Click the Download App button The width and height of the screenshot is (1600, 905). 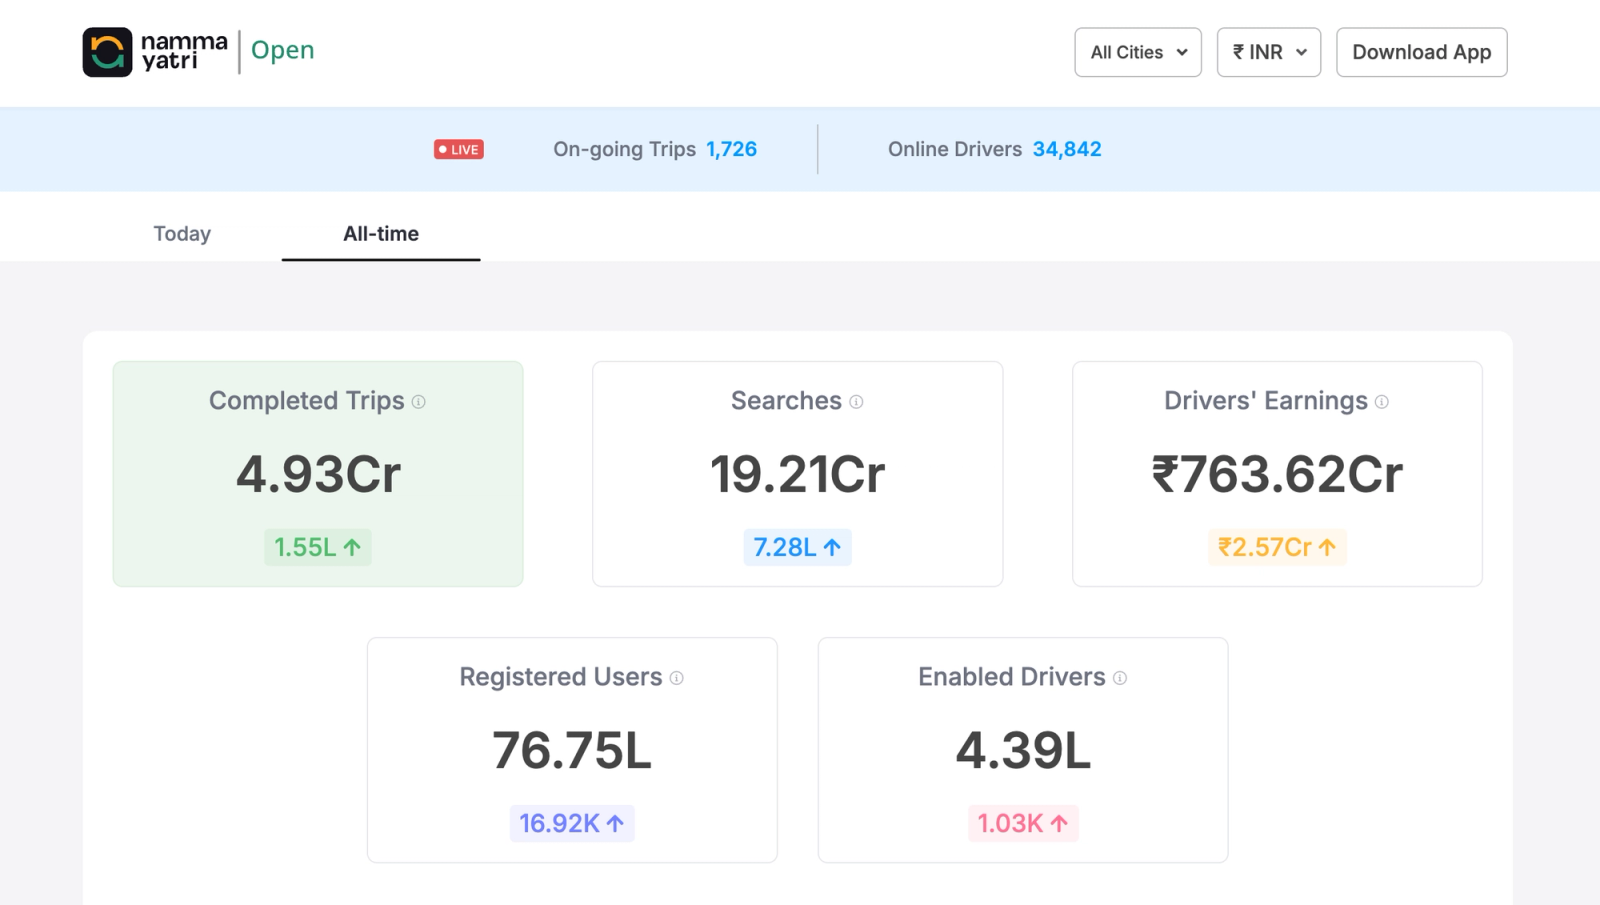point(1422,52)
